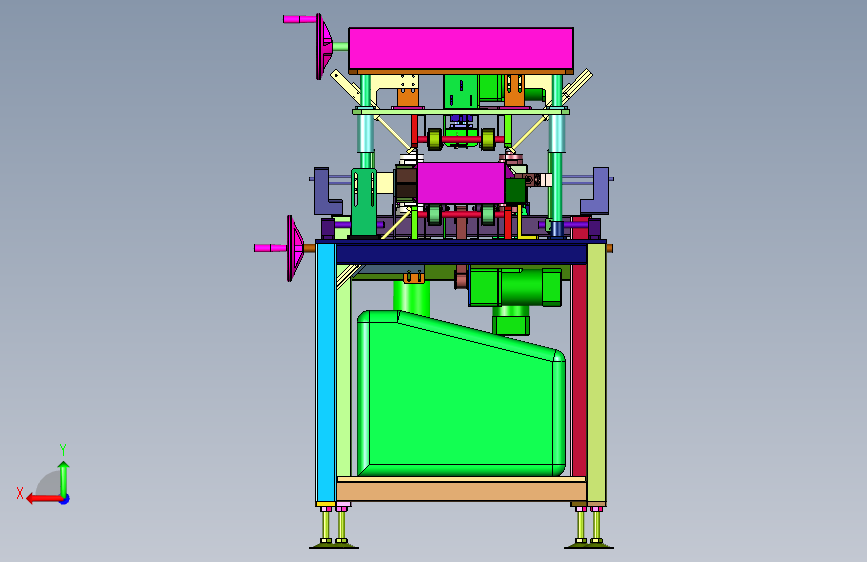Viewport: 867px width, 562px height.
Task: Click the red X axis arrow on the triad
Action: (43, 499)
